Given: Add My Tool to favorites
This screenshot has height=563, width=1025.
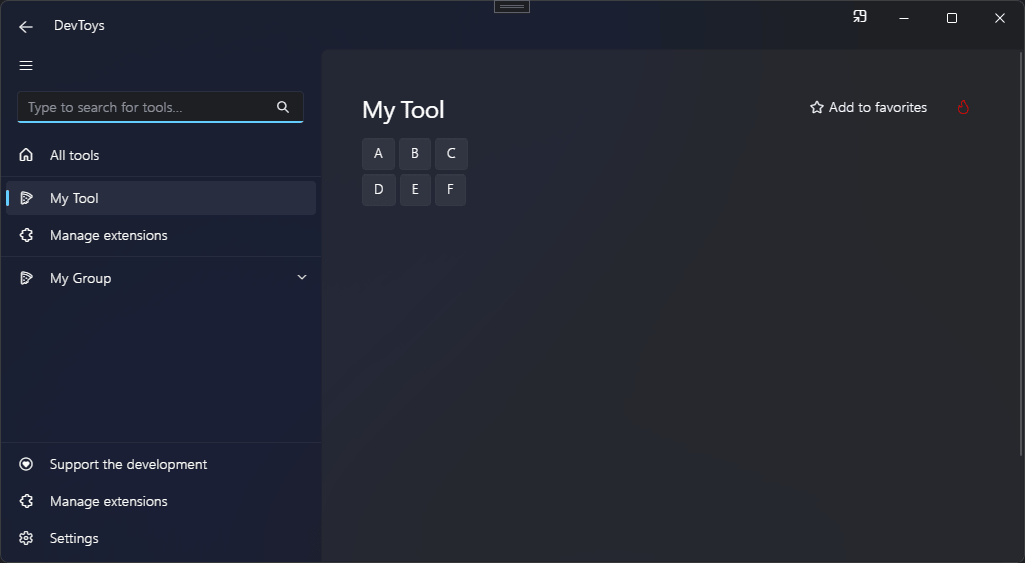Looking at the screenshot, I should click(x=868, y=107).
